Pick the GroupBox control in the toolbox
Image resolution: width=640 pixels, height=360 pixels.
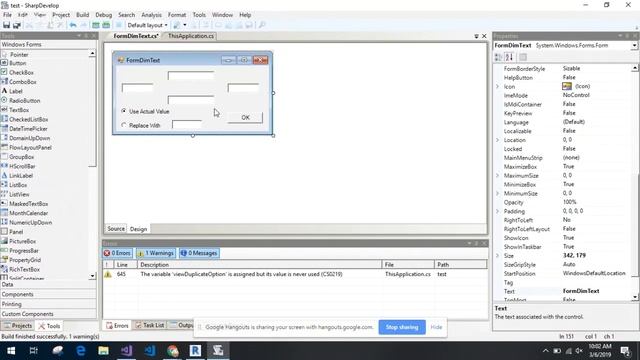click(x=22, y=157)
